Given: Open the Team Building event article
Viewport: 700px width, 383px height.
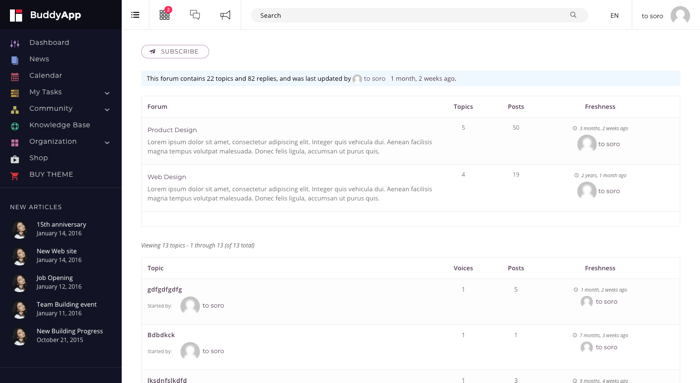Looking at the screenshot, I should pos(67,304).
